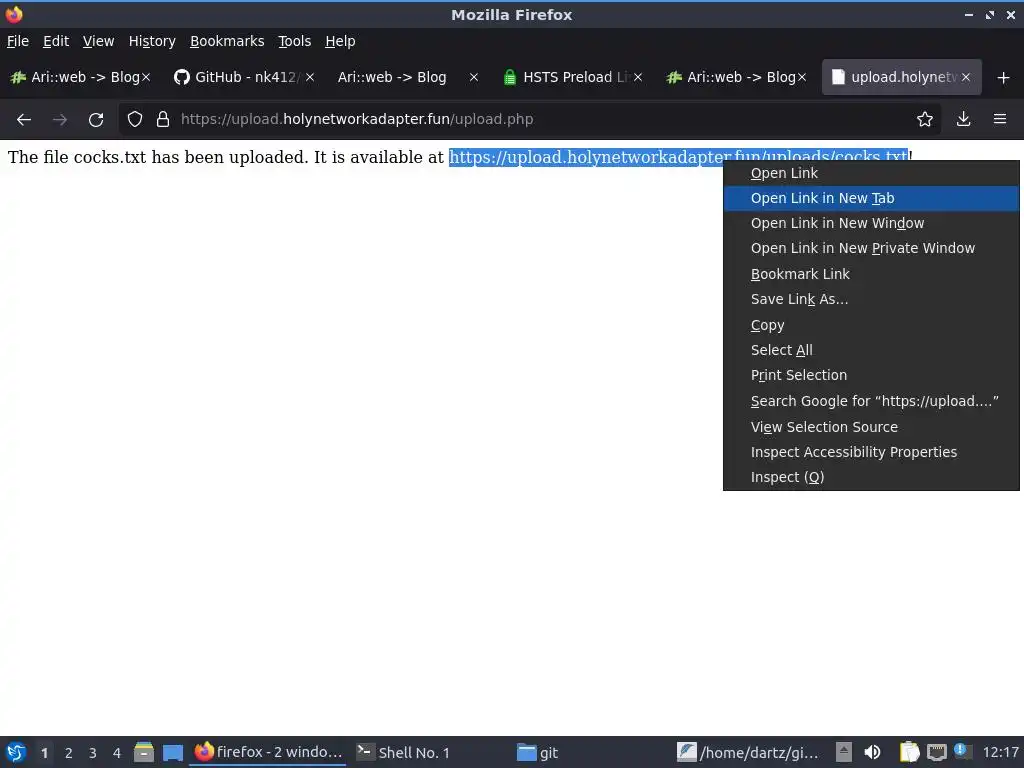Reload the current page
Screen dimensions: 1024x768
pos(96,120)
